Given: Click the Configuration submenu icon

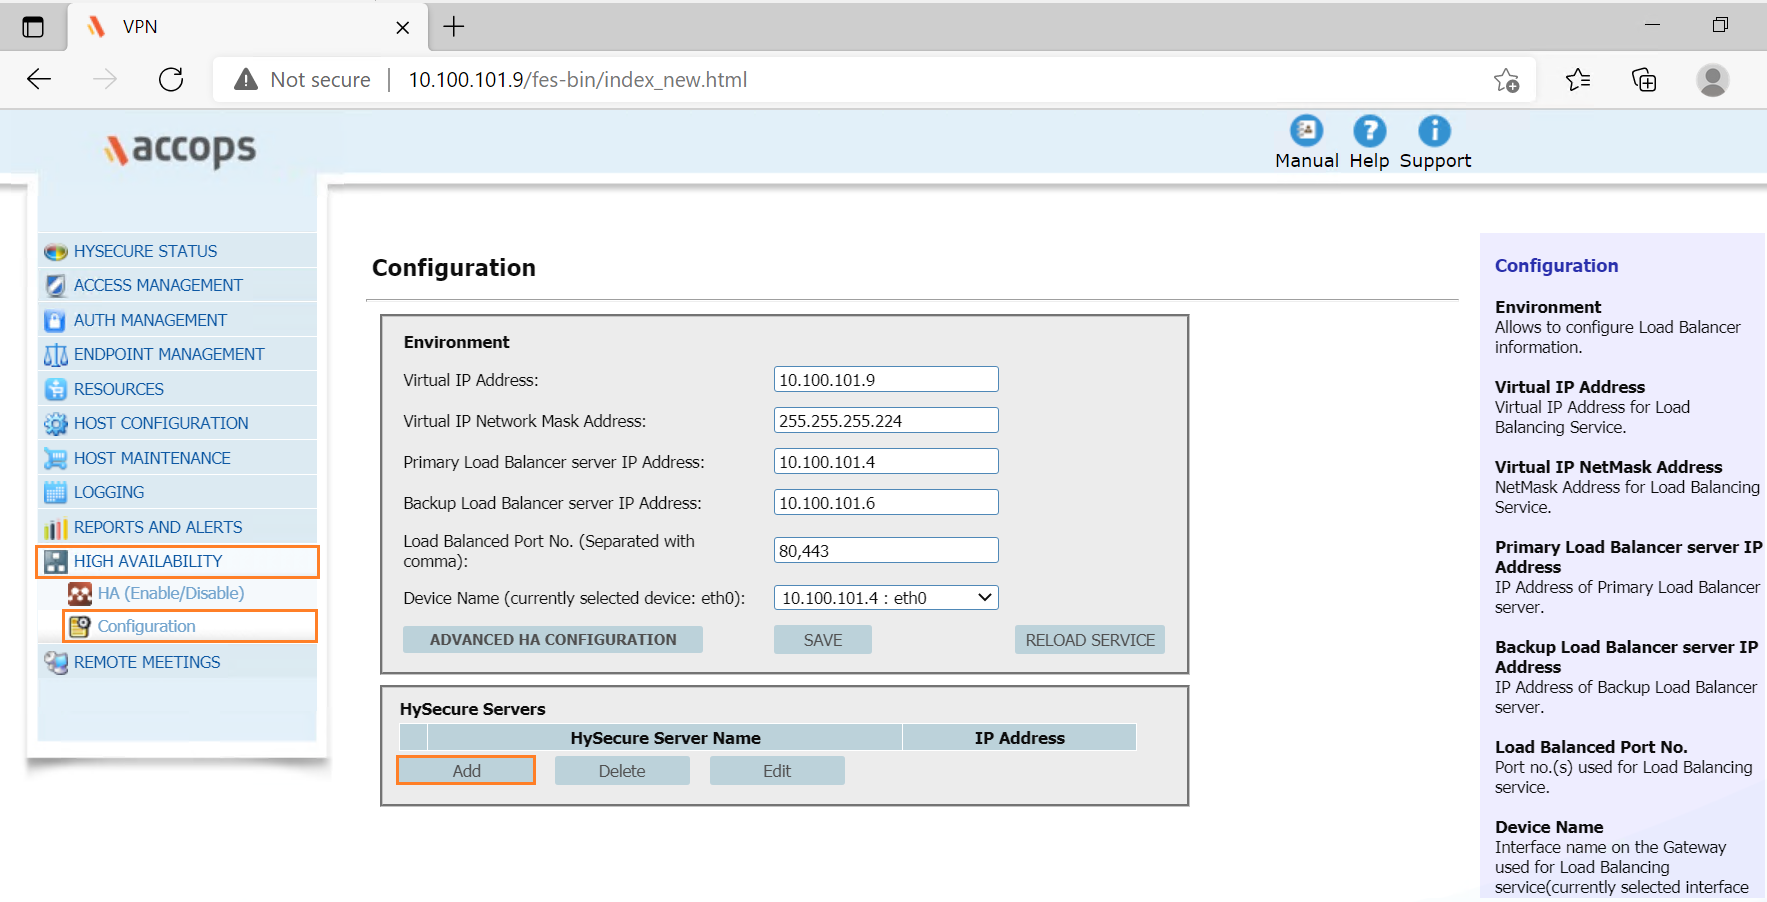Looking at the screenshot, I should 80,627.
